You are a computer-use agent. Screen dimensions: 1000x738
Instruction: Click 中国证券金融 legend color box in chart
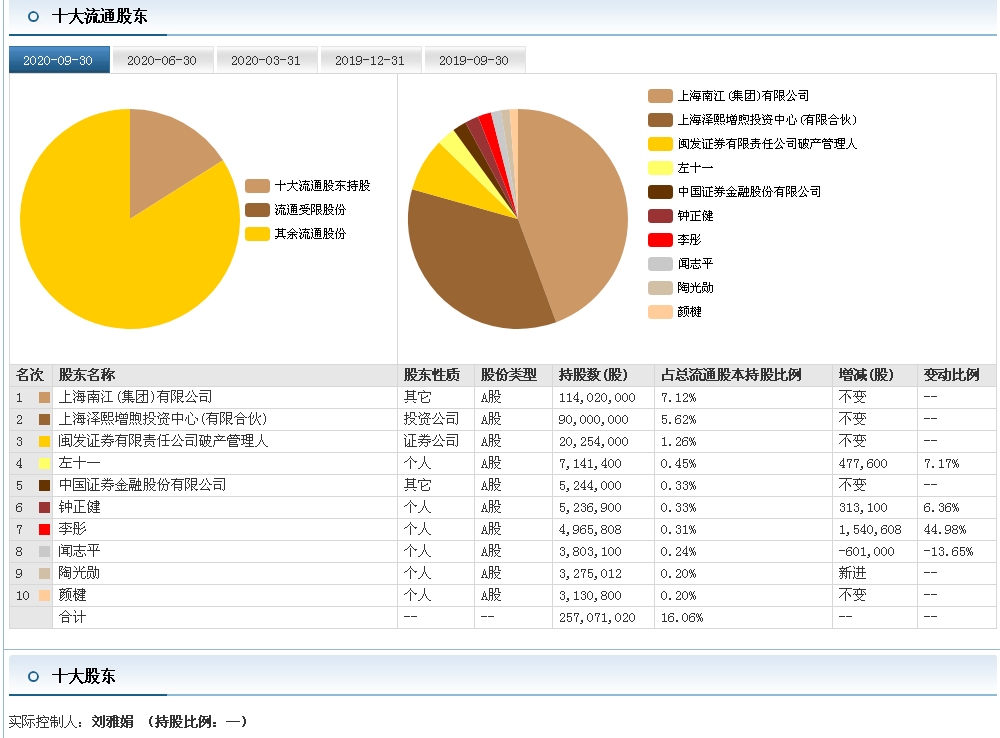tap(660, 192)
